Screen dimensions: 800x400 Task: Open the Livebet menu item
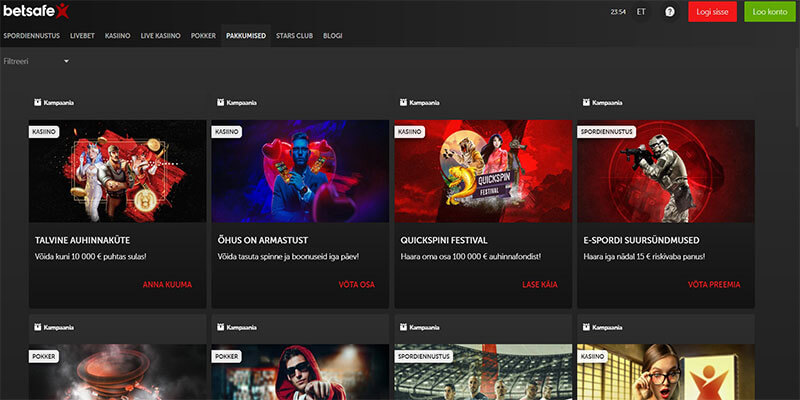pyautogui.click(x=83, y=36)
